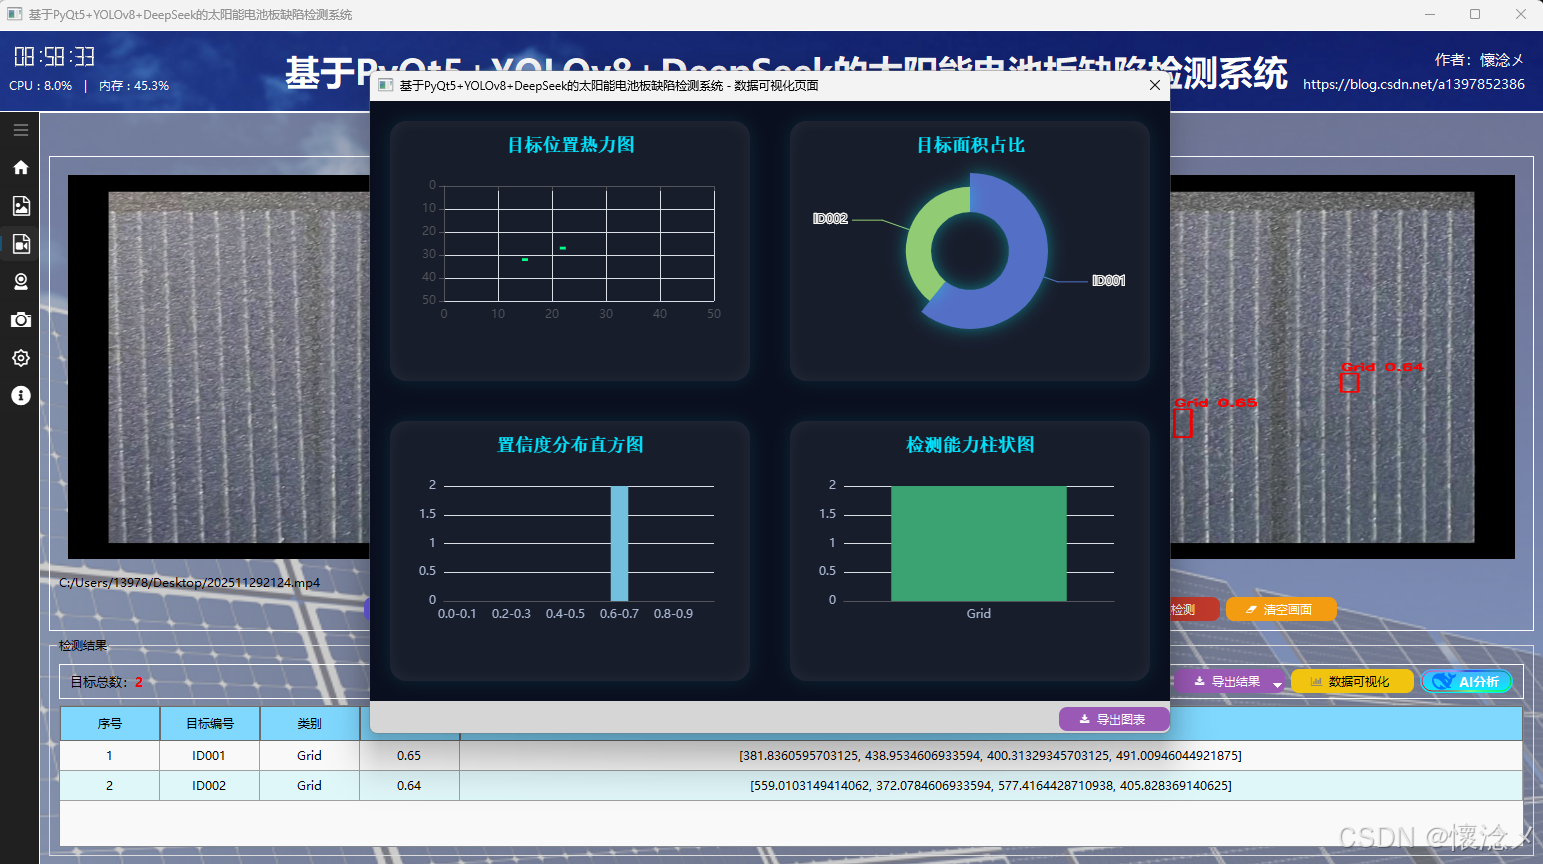Click the 目标面积占比 chart title

[970, 145]
